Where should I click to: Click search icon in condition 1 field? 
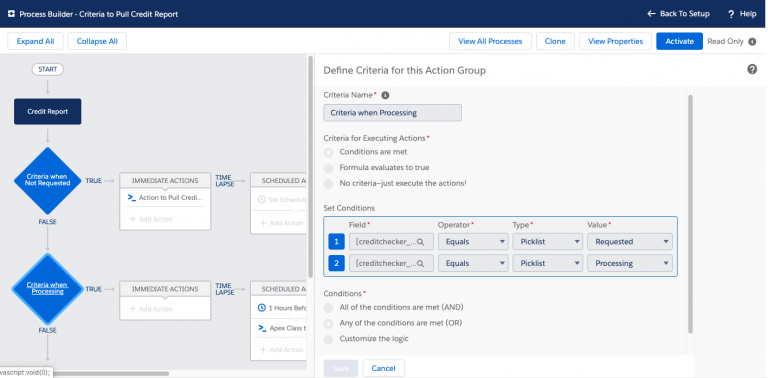420,242
